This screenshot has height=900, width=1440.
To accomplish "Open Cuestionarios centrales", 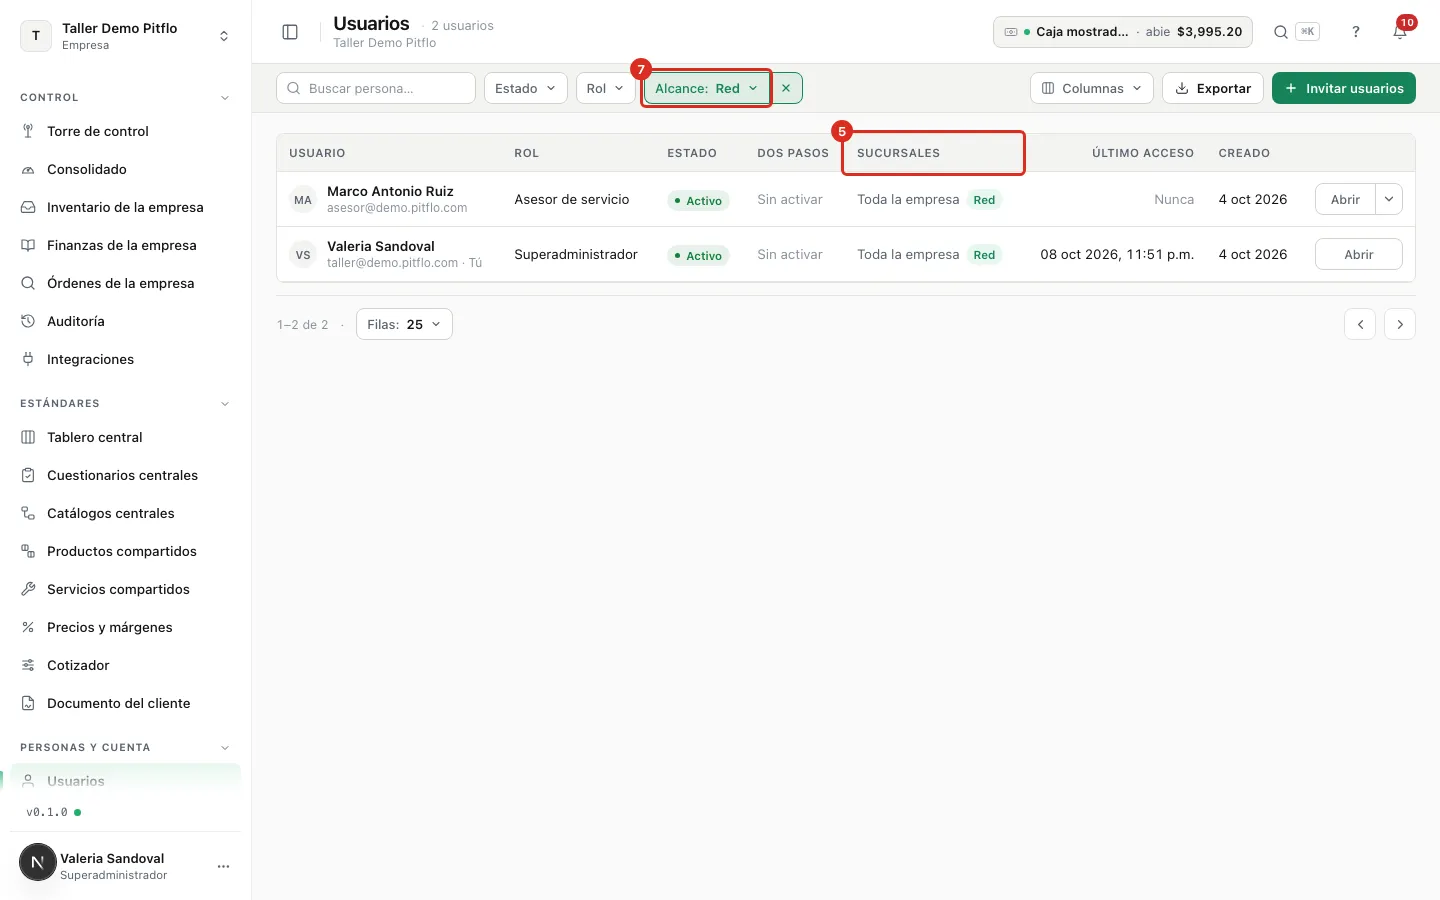I will tap(125, 475).
